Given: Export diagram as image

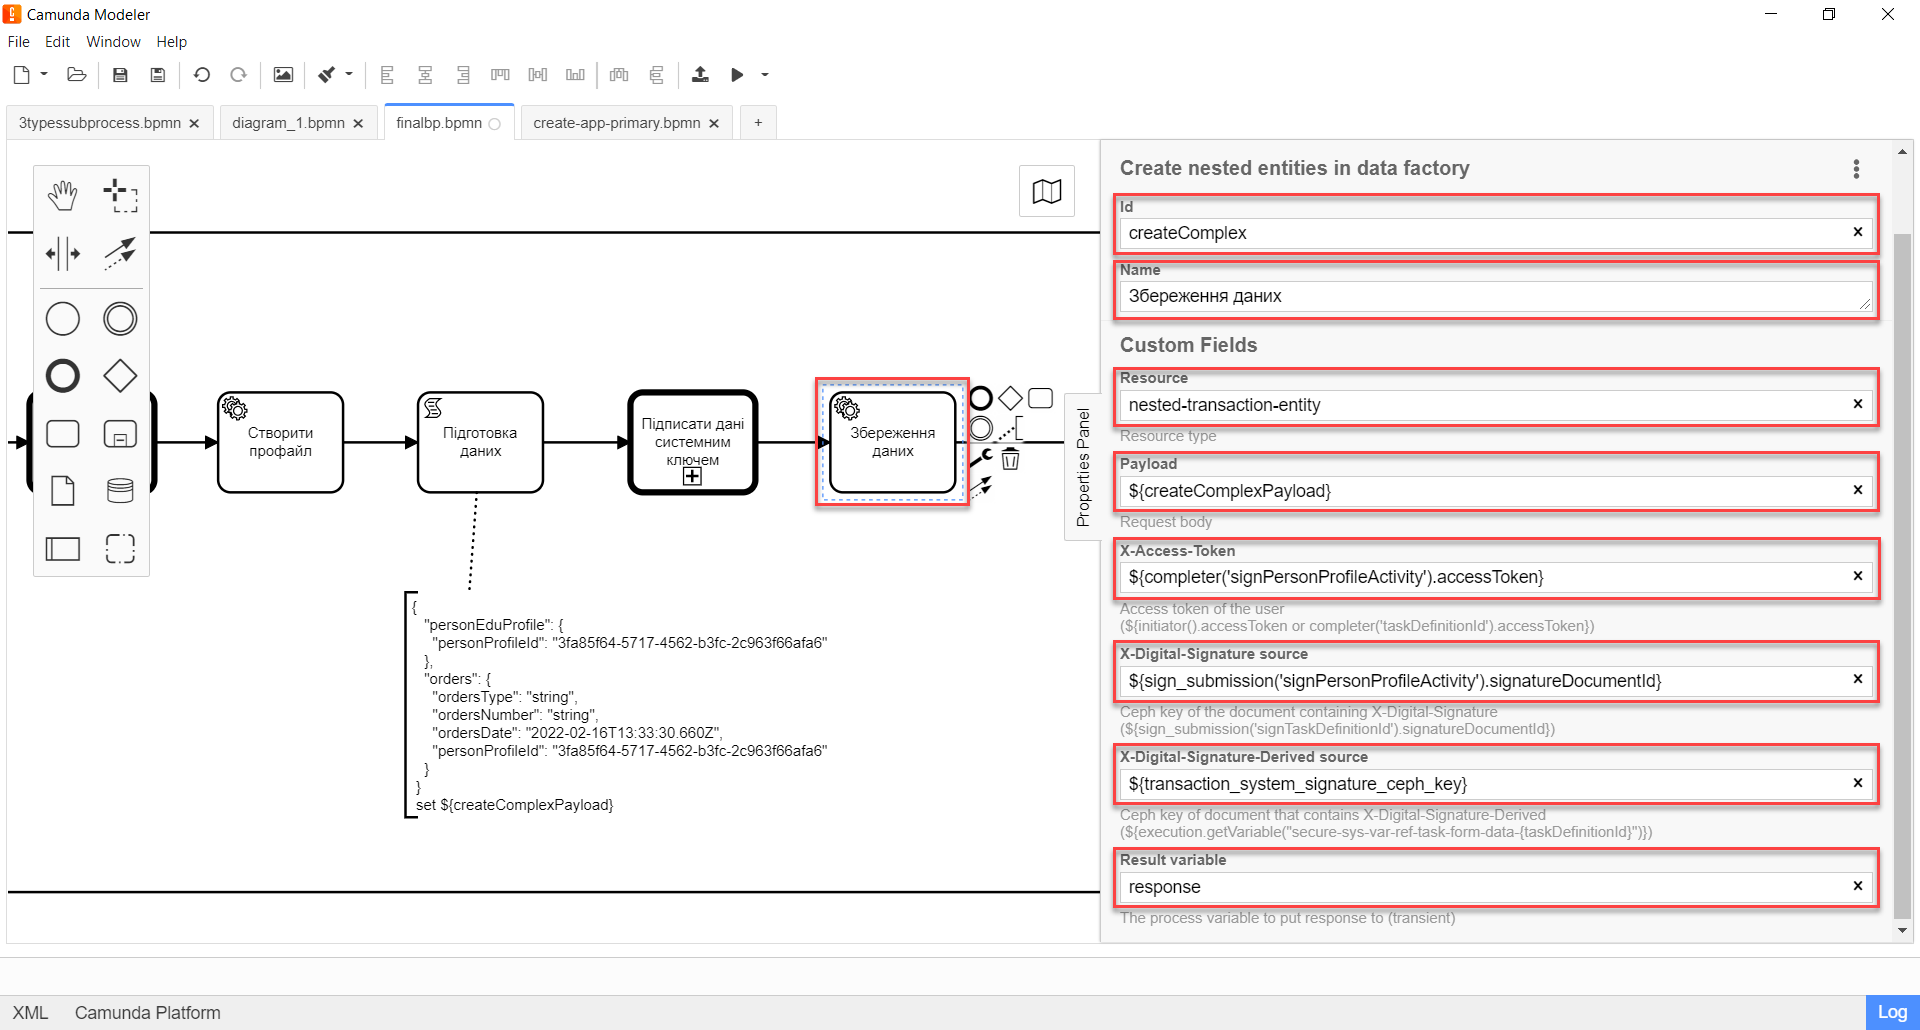Looking at the screenshot, I should 284,75.
